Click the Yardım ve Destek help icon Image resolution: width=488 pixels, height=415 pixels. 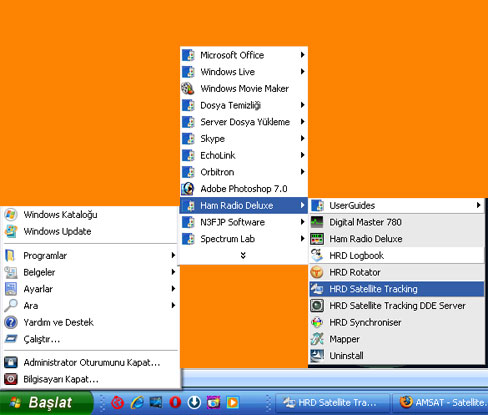pyautogui.click(x=11, y=322)
